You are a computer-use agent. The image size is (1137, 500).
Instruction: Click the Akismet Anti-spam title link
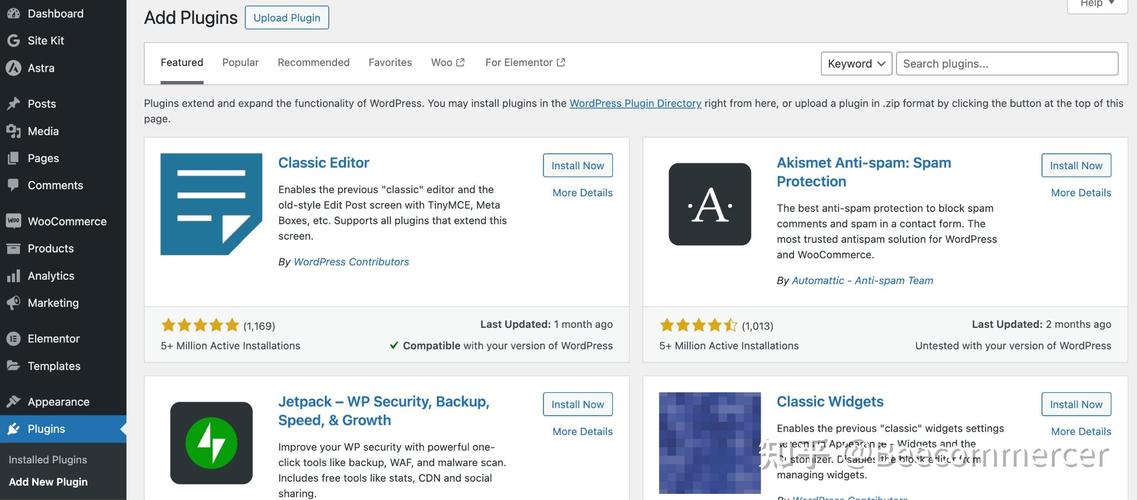pyautogui.click(x=864, y=172)
